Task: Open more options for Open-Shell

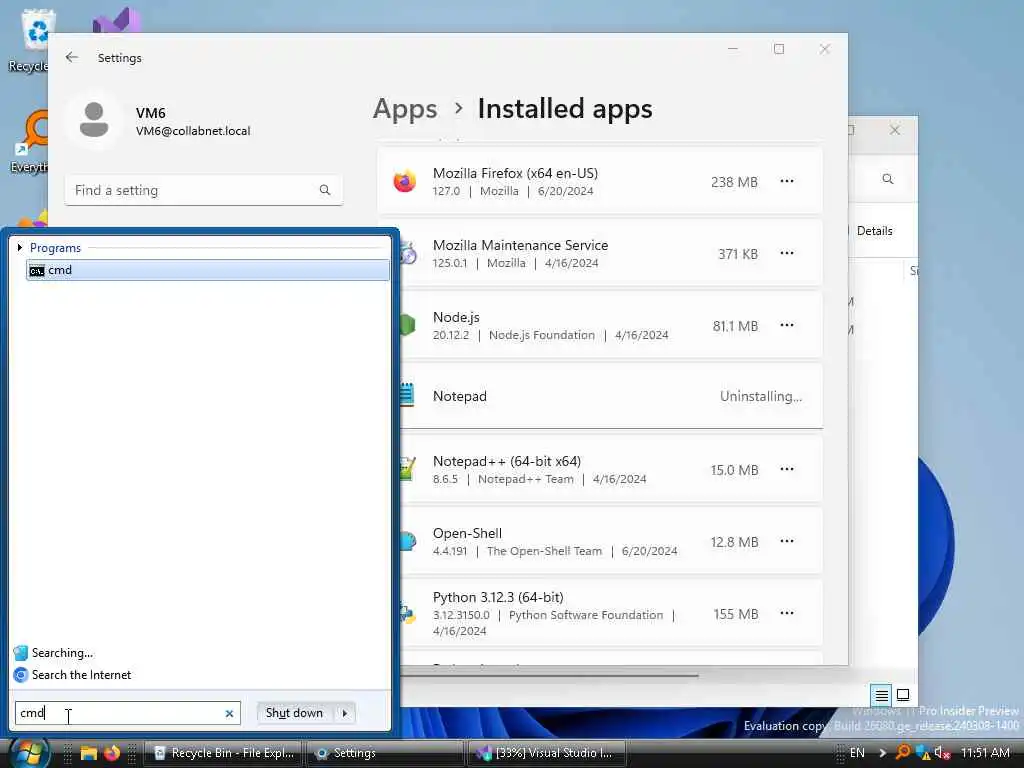Action: point(786,541)
